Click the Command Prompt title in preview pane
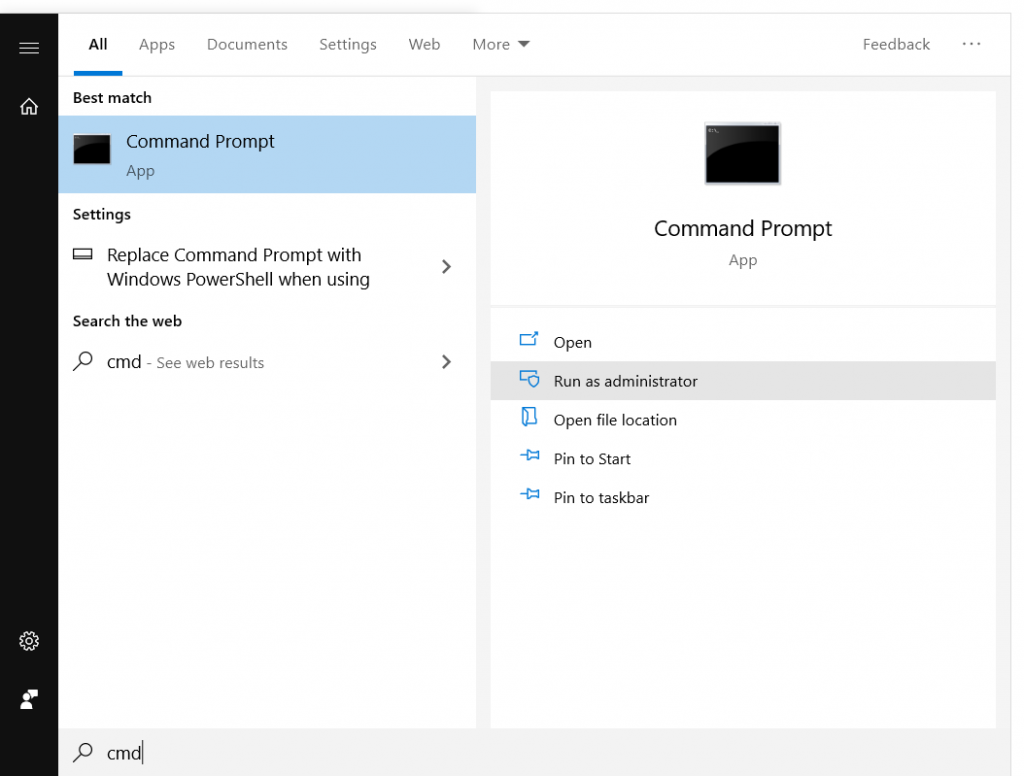The height and width of the screenshot is (776, 1024). pos(743,229)
